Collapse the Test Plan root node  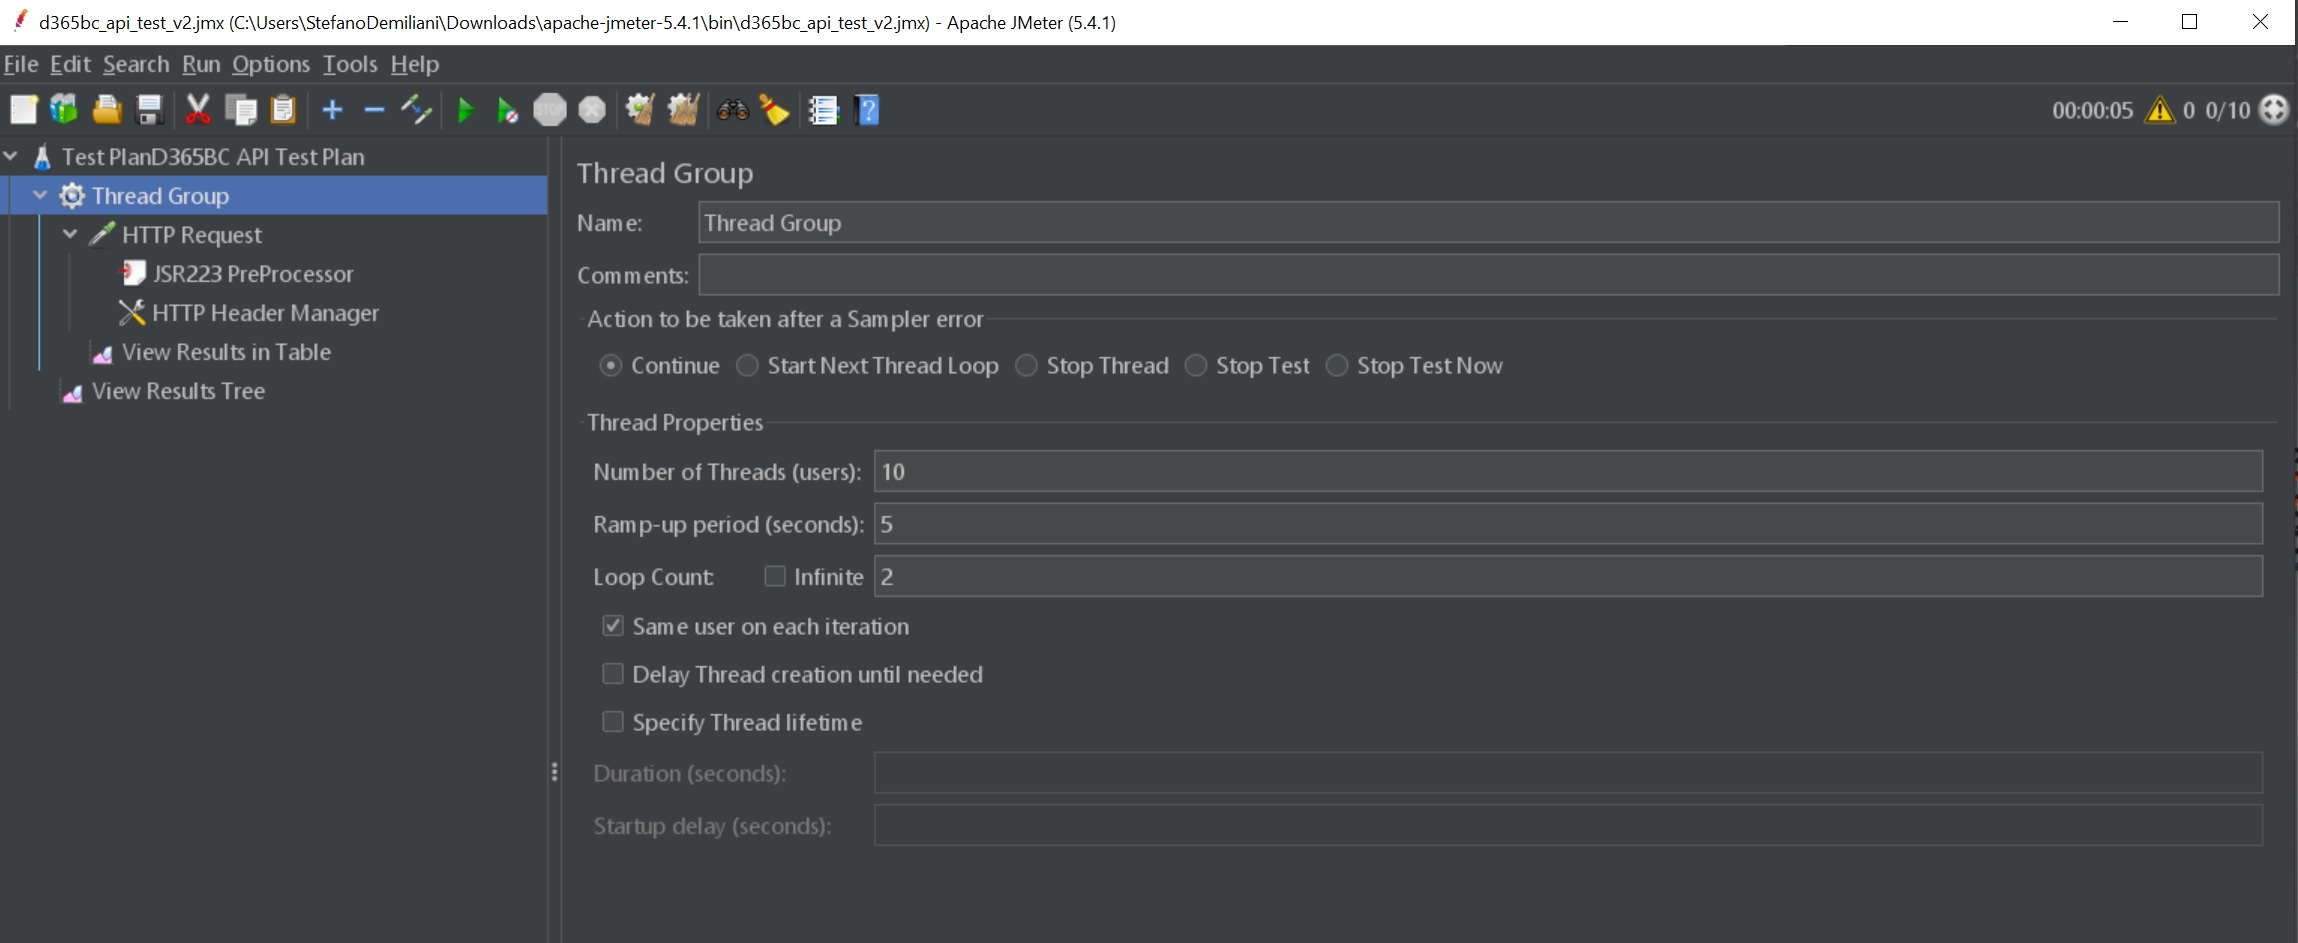pyautogui.click(x=11, y=157)
